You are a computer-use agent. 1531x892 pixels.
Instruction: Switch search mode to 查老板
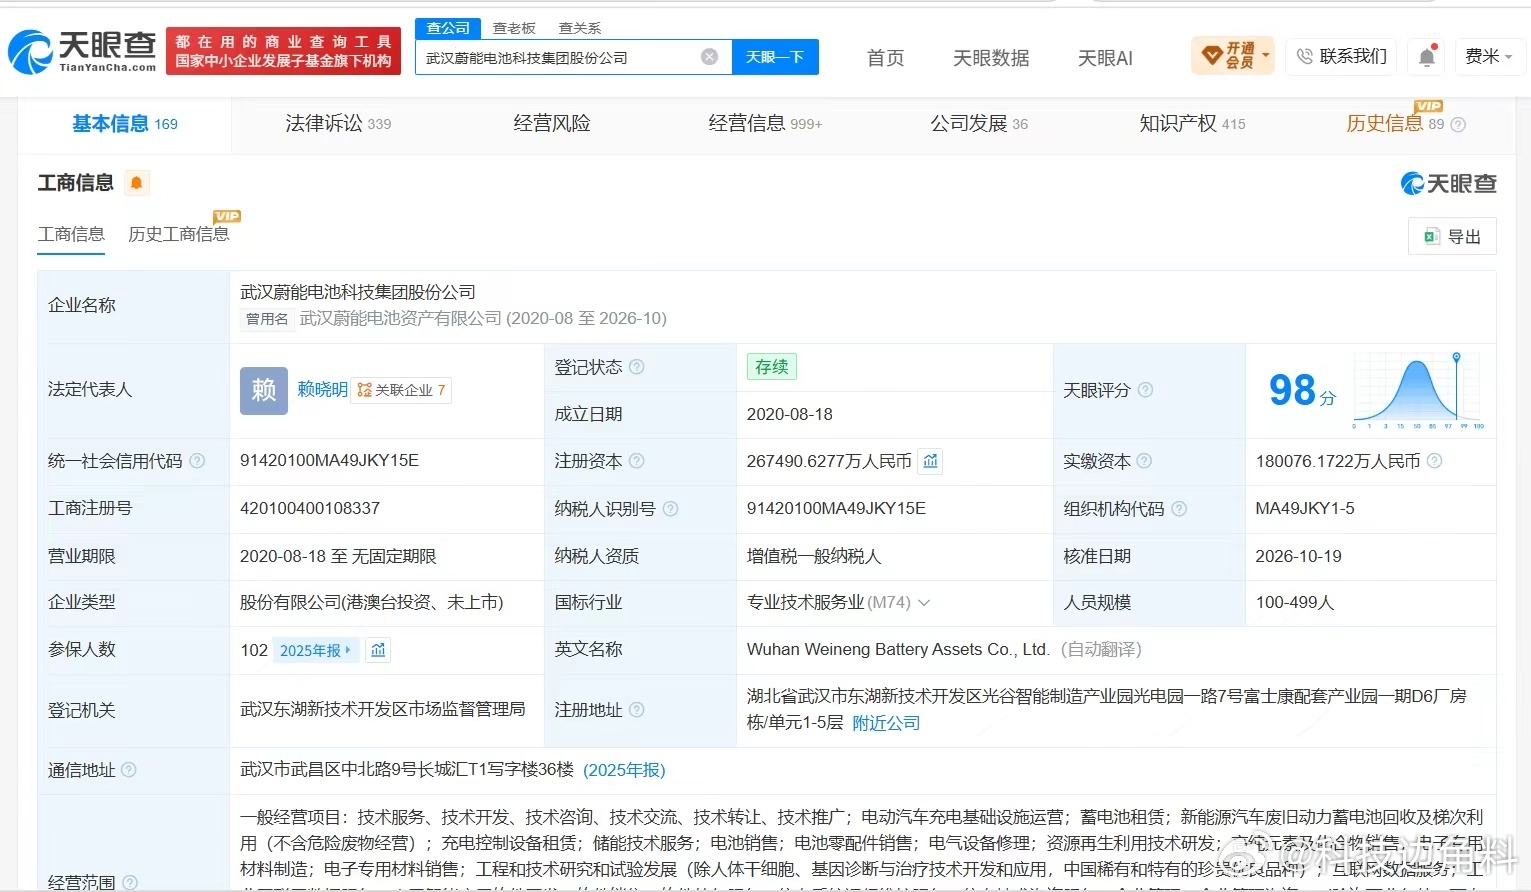514,28
